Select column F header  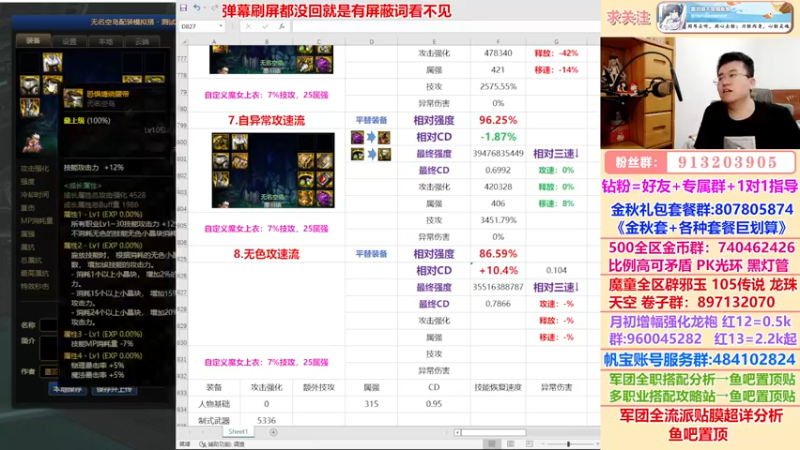point(497,42)
